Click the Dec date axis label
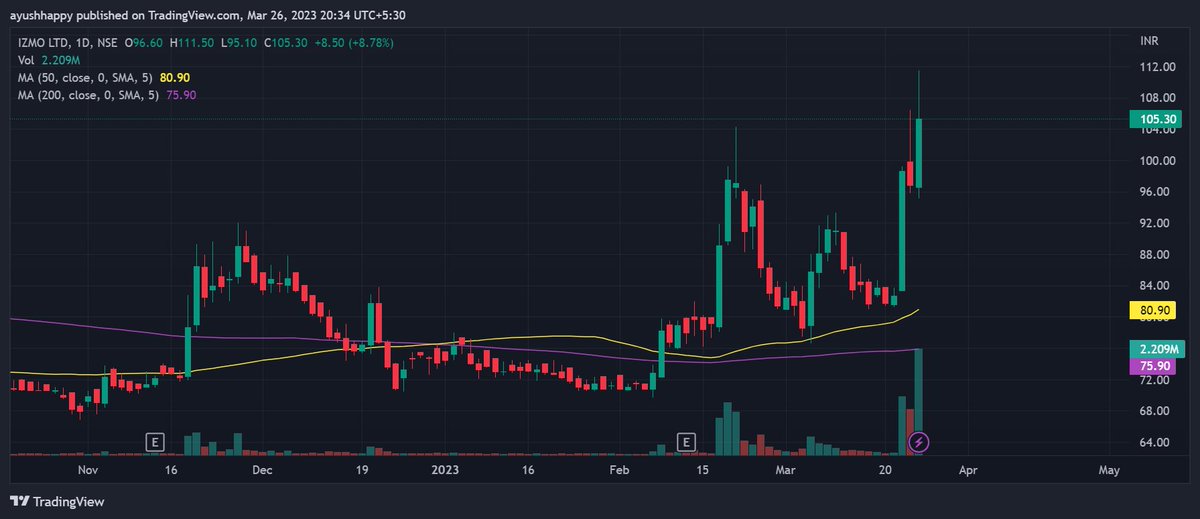Screen dimensions: 1200x519 pos(261,469)
